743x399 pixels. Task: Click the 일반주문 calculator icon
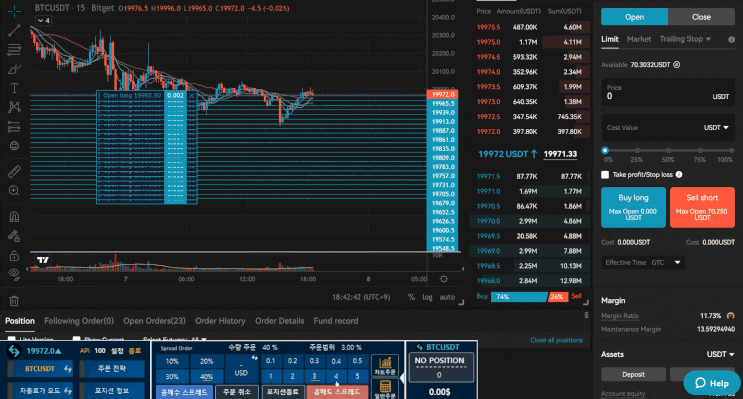[x=385, y=389]
